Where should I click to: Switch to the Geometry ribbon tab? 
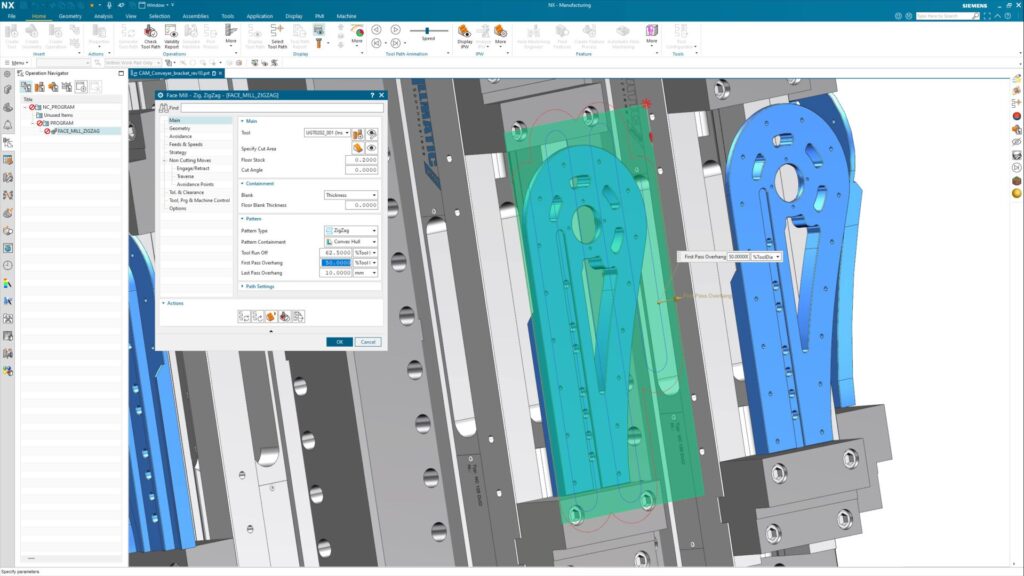coord(68,16)
